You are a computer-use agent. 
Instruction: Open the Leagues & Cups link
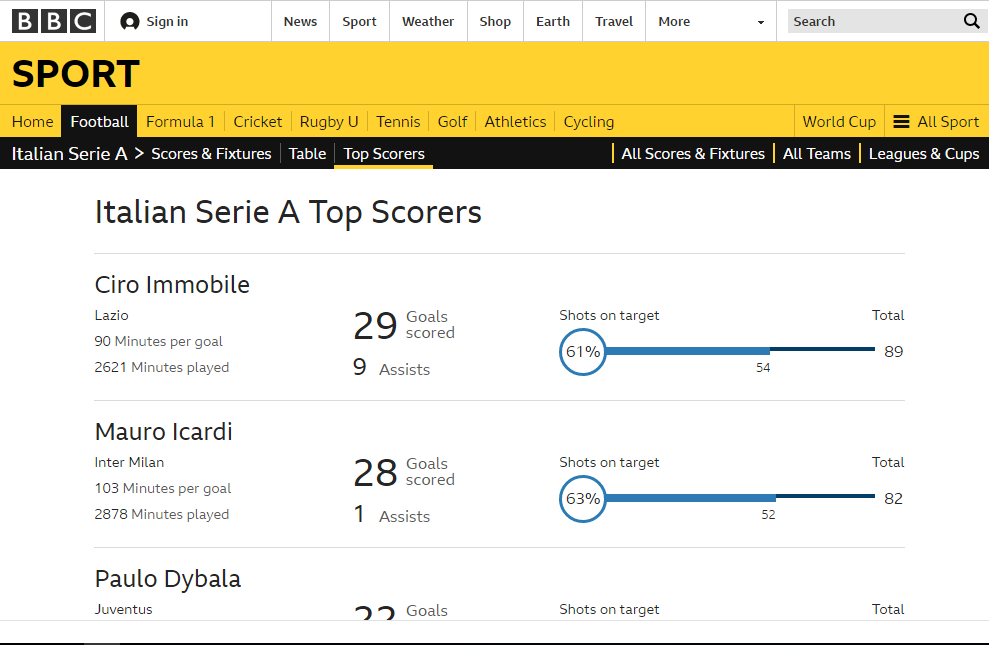(924, 154)
